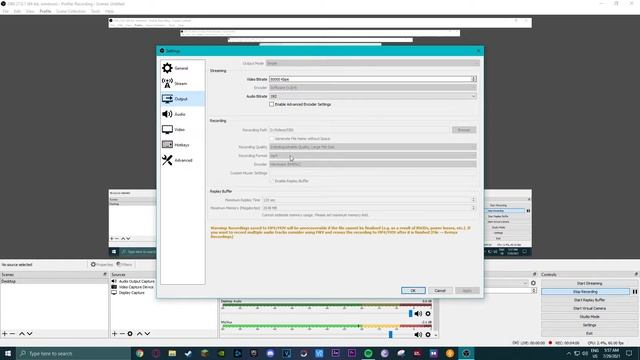Viewport: 640px width, 360px height.
Task: Open the Video settings section
Action: pos(182,129)
